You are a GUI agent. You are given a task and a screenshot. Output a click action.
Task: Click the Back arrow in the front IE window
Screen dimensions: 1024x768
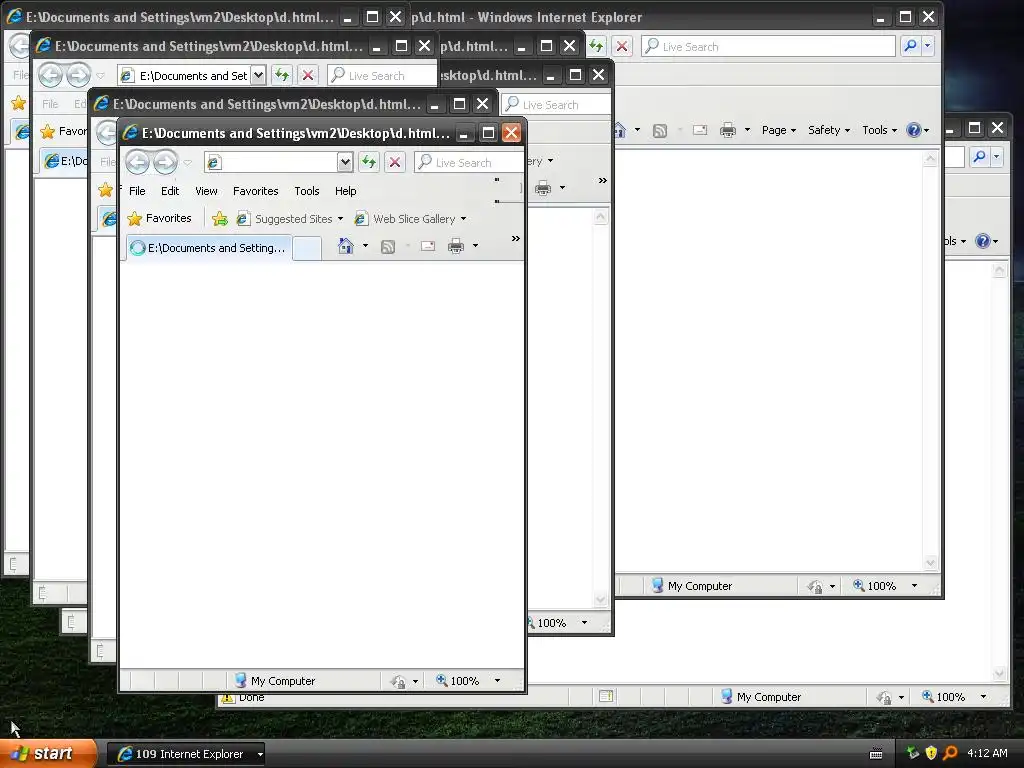point(137,162)
